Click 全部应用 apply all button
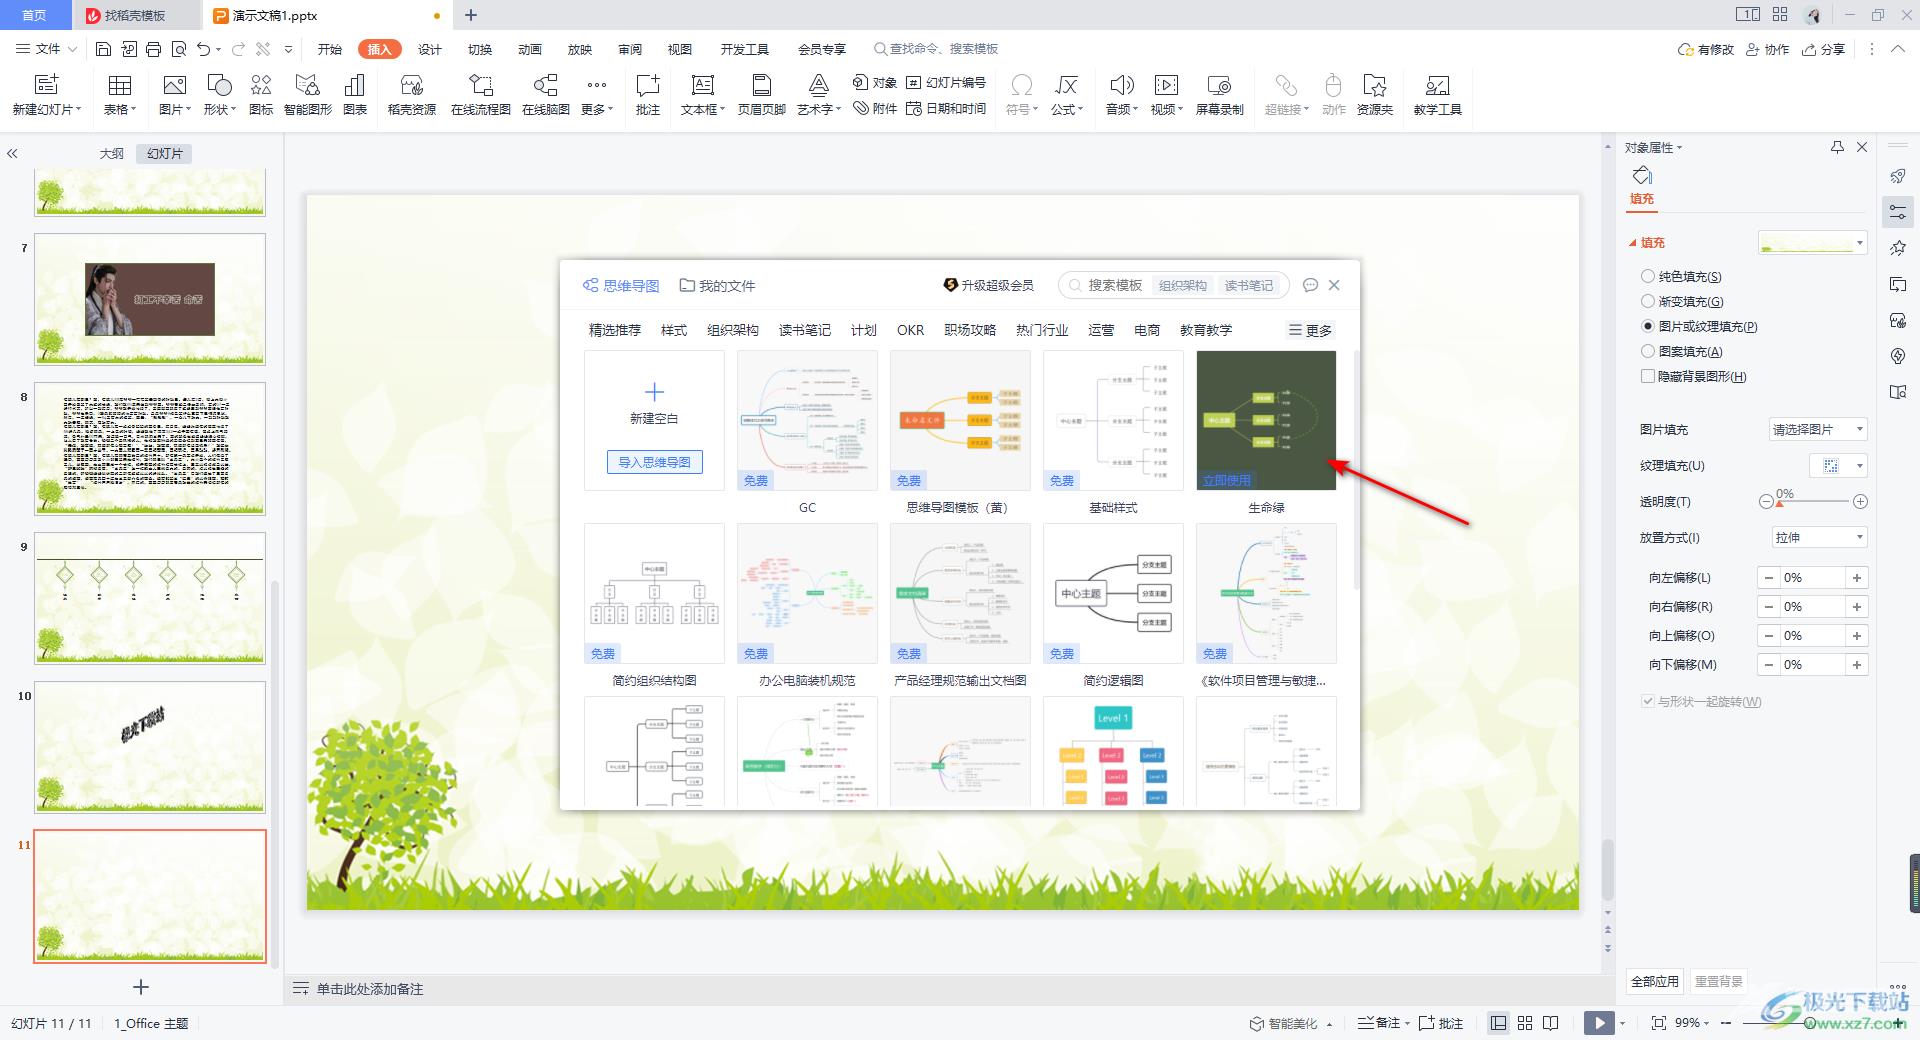 coord(1655,981)
